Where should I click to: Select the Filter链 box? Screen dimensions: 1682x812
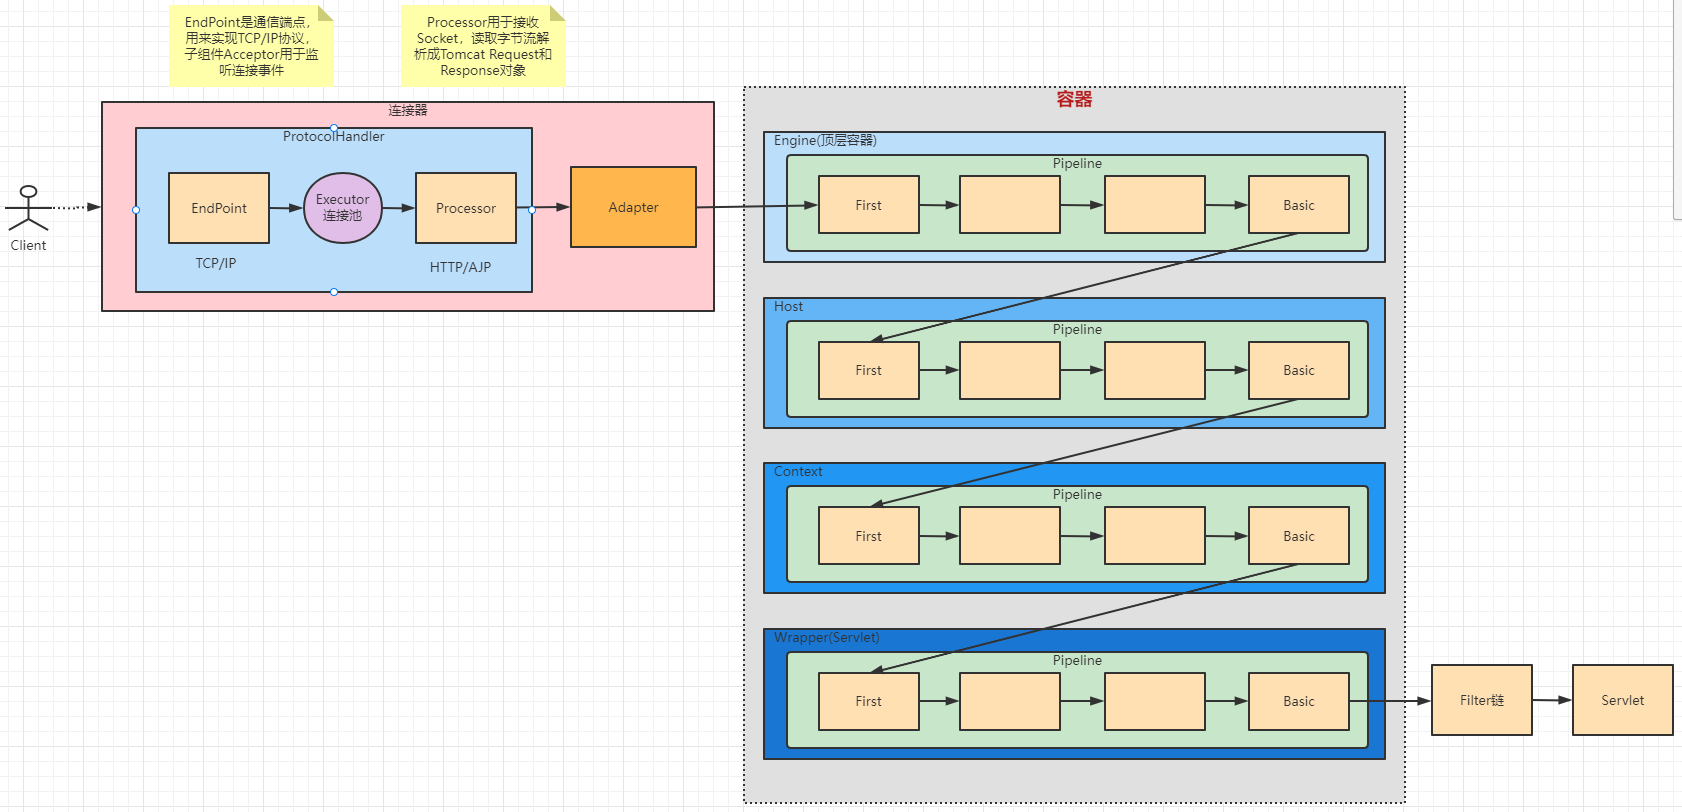(x=1482, y=700)
